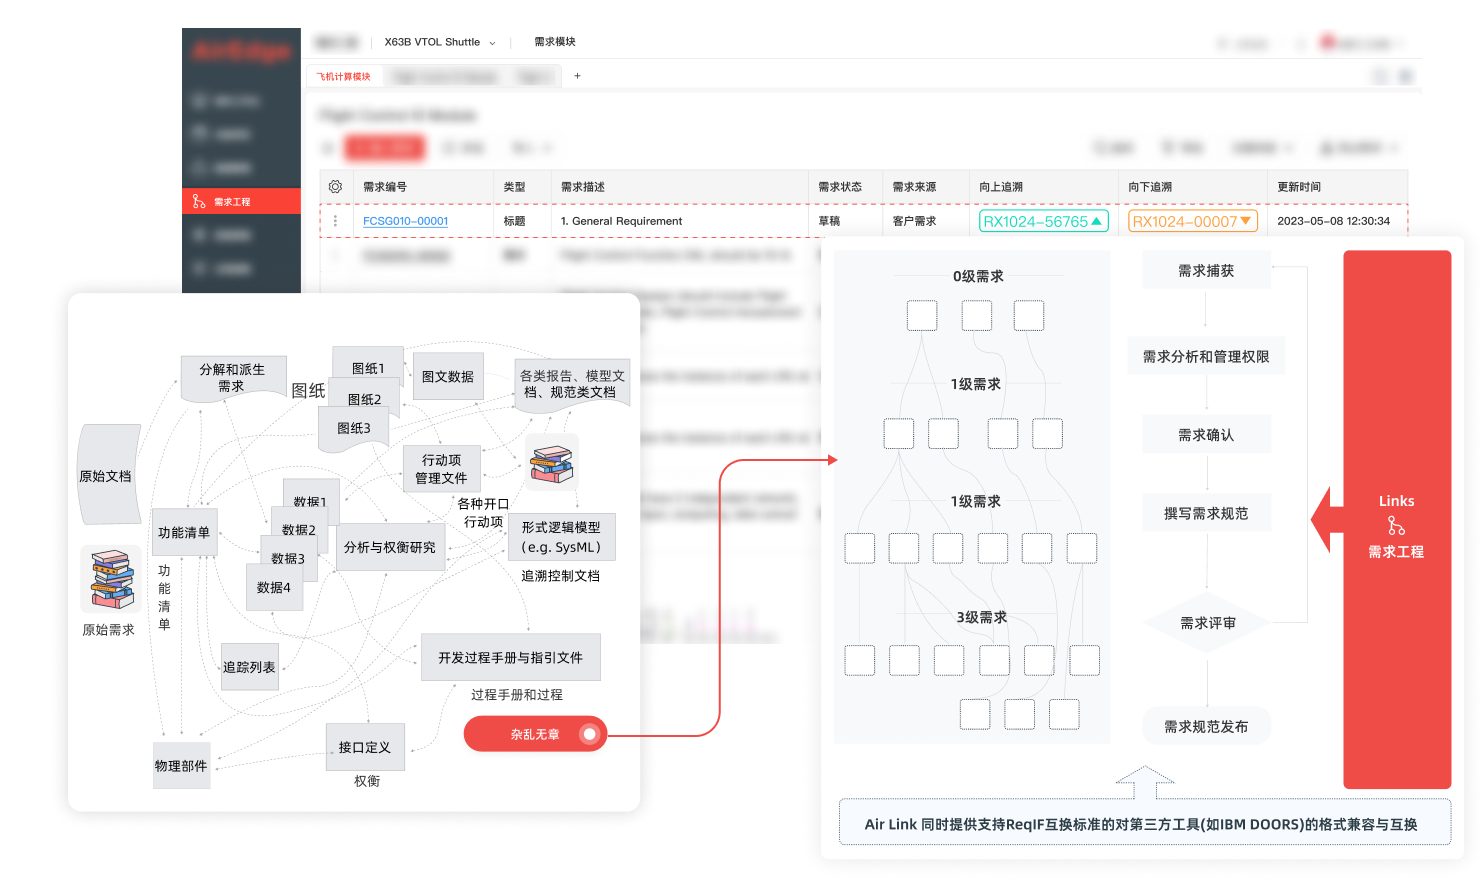The height and width of the screenshot is (880, 1480).
Task: Select the 客户需求 source cell
Action: point(914,221)
